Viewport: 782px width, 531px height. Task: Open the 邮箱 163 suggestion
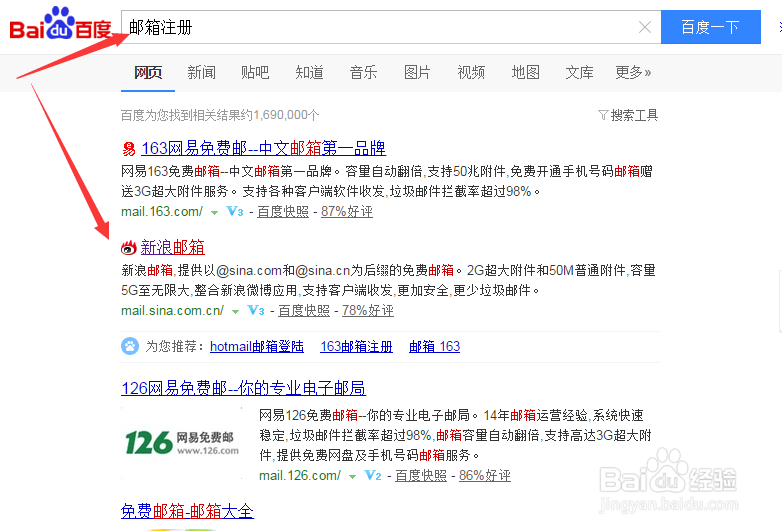tap(434, 346)
